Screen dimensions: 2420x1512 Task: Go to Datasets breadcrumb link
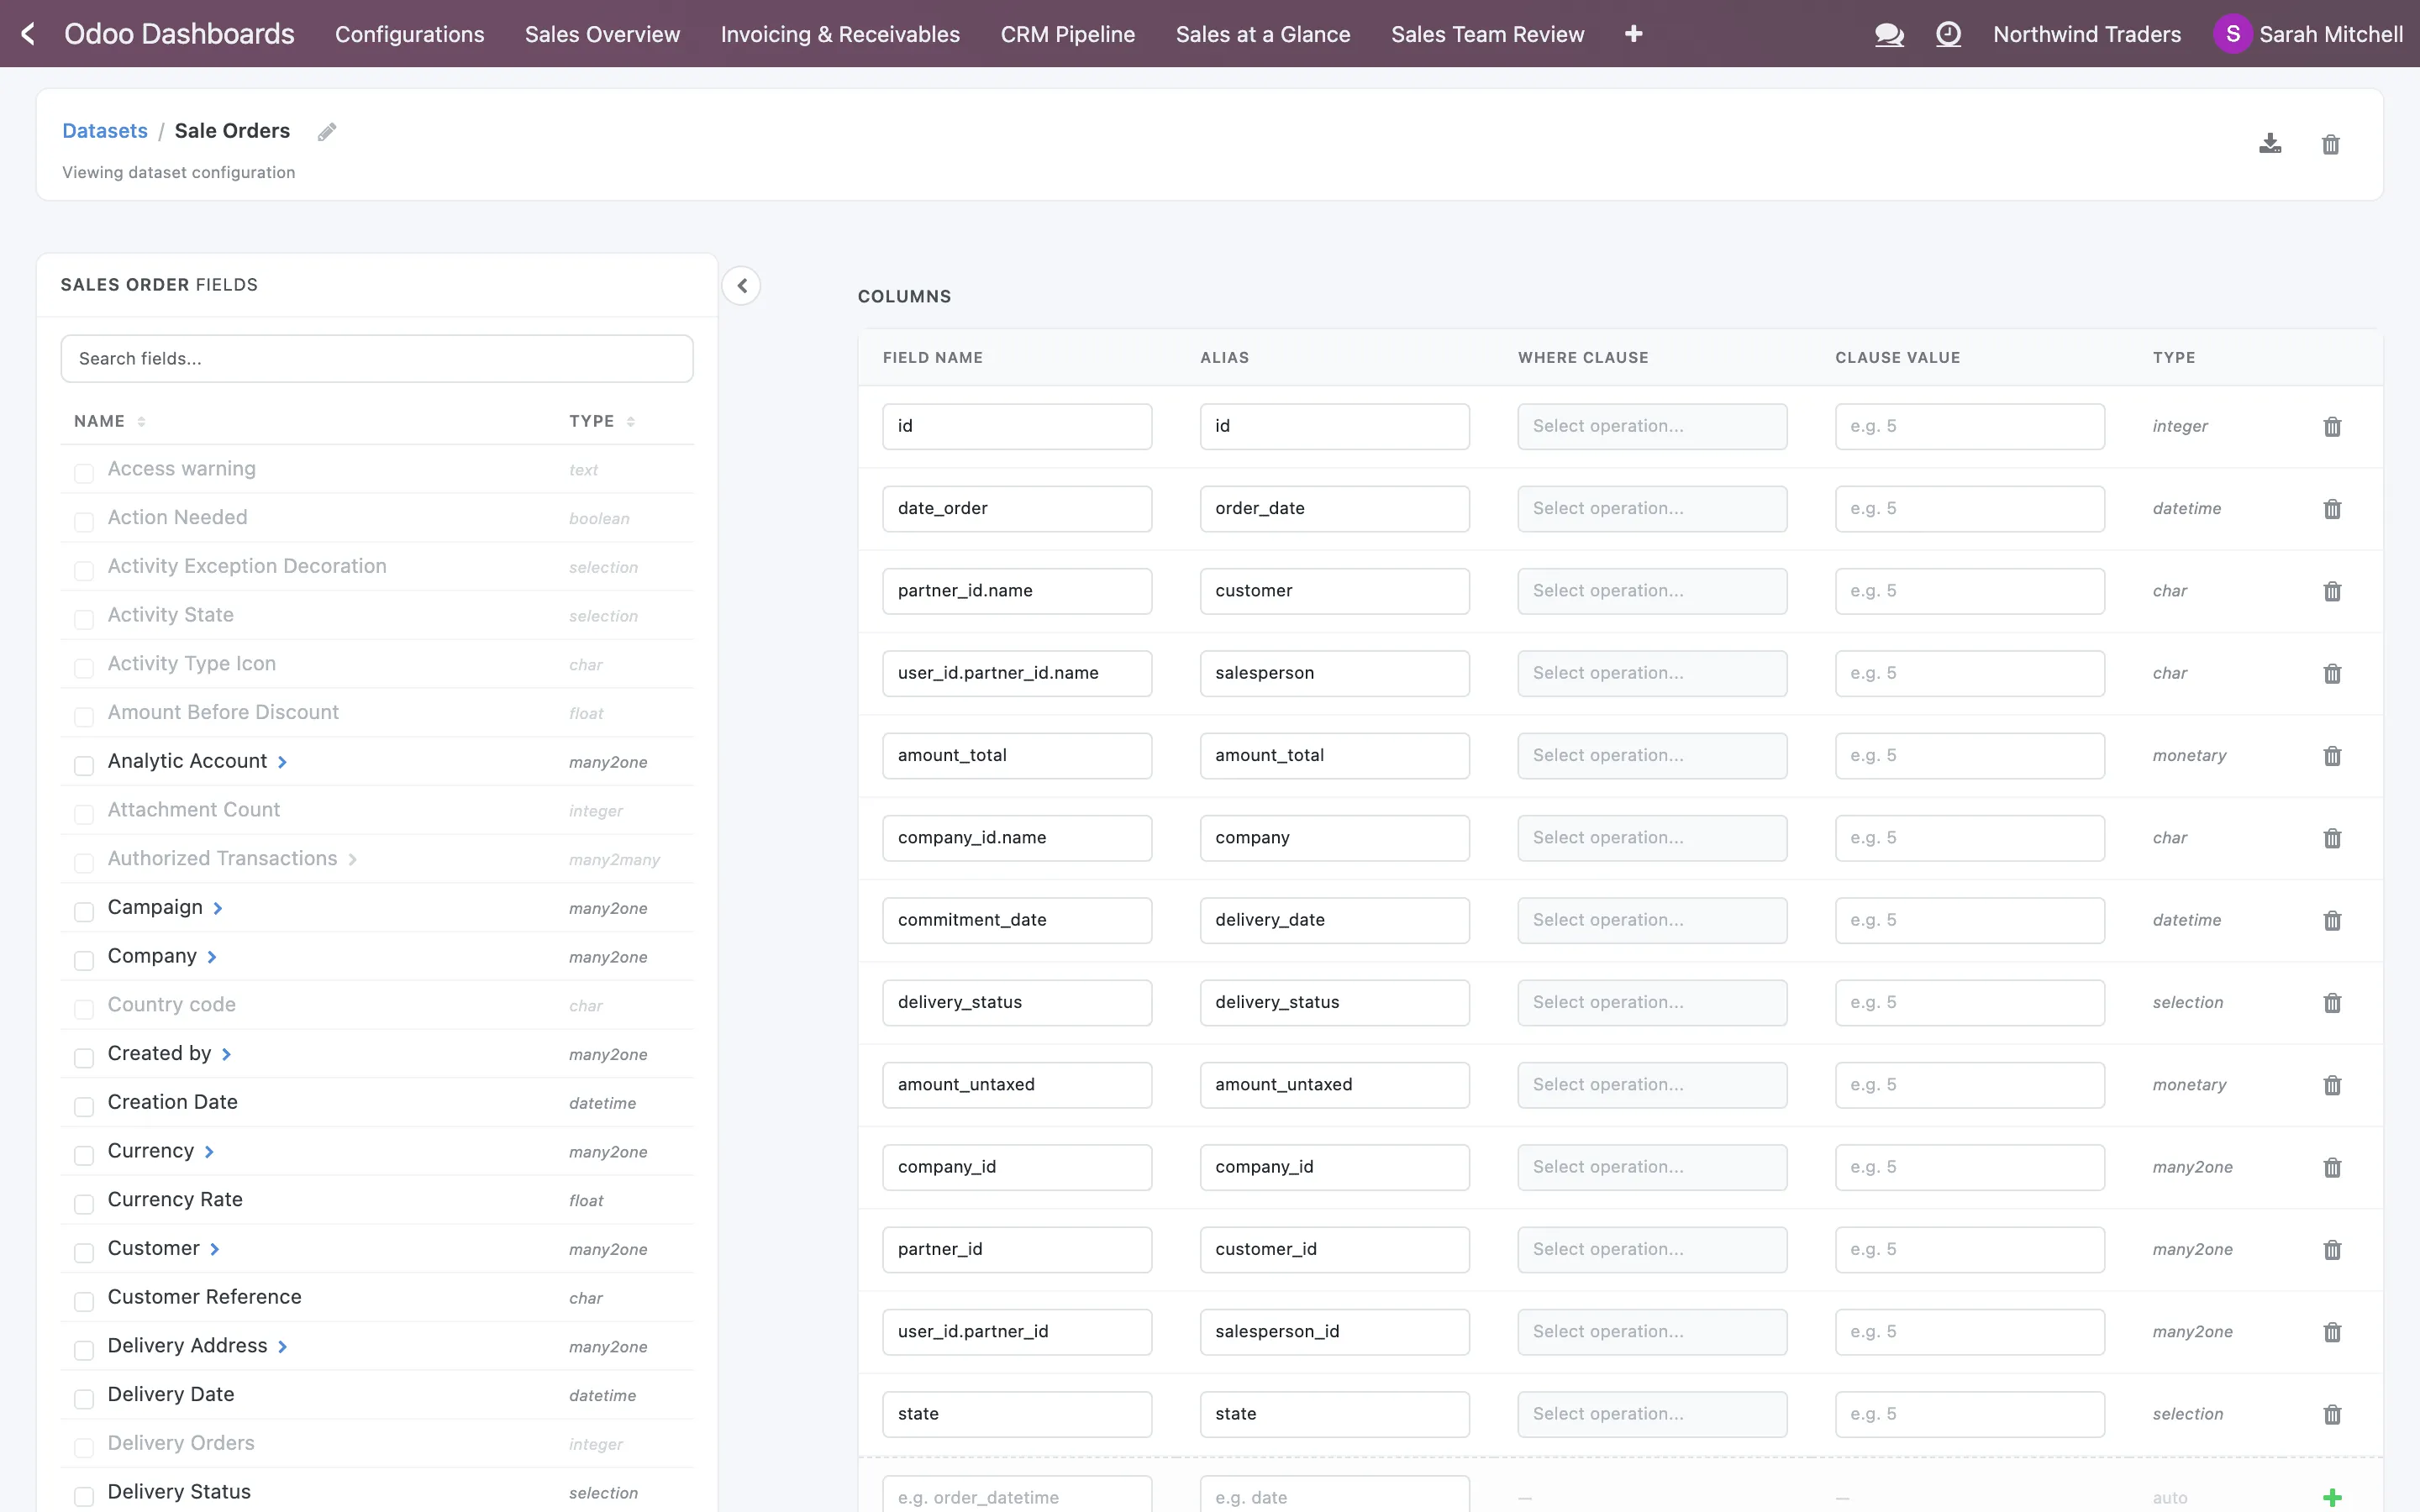[x=105, y=131]
